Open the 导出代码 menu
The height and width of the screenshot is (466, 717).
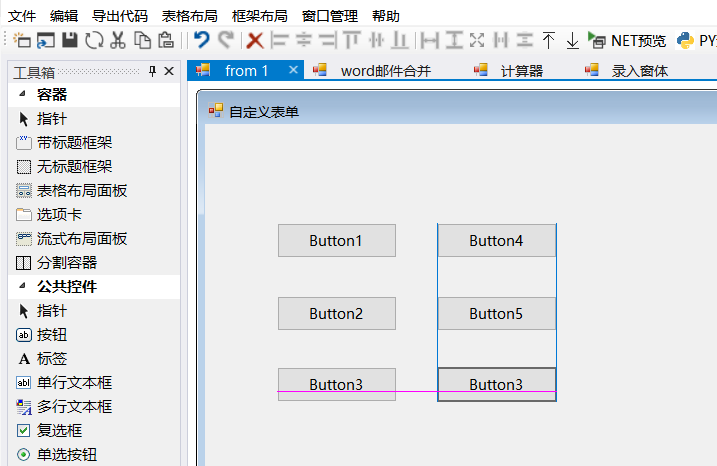(120, 16)
